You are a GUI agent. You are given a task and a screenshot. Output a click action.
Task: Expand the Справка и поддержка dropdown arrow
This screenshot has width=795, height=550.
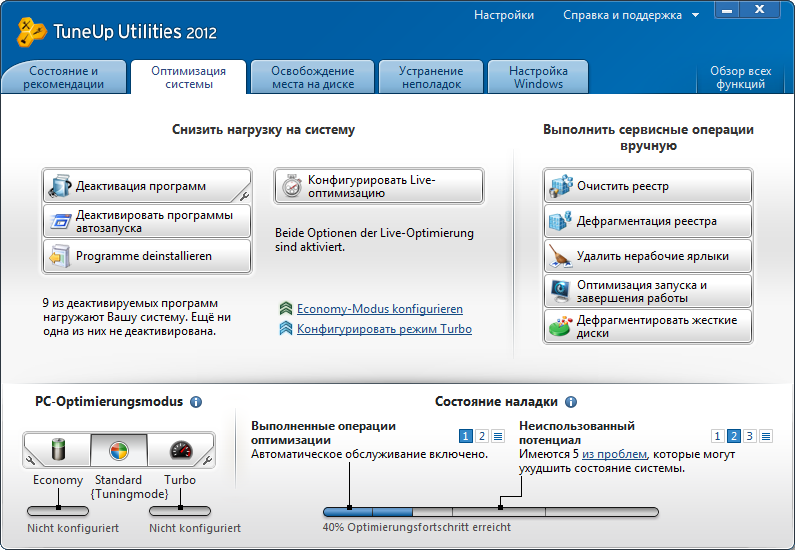tap(696, 15)
